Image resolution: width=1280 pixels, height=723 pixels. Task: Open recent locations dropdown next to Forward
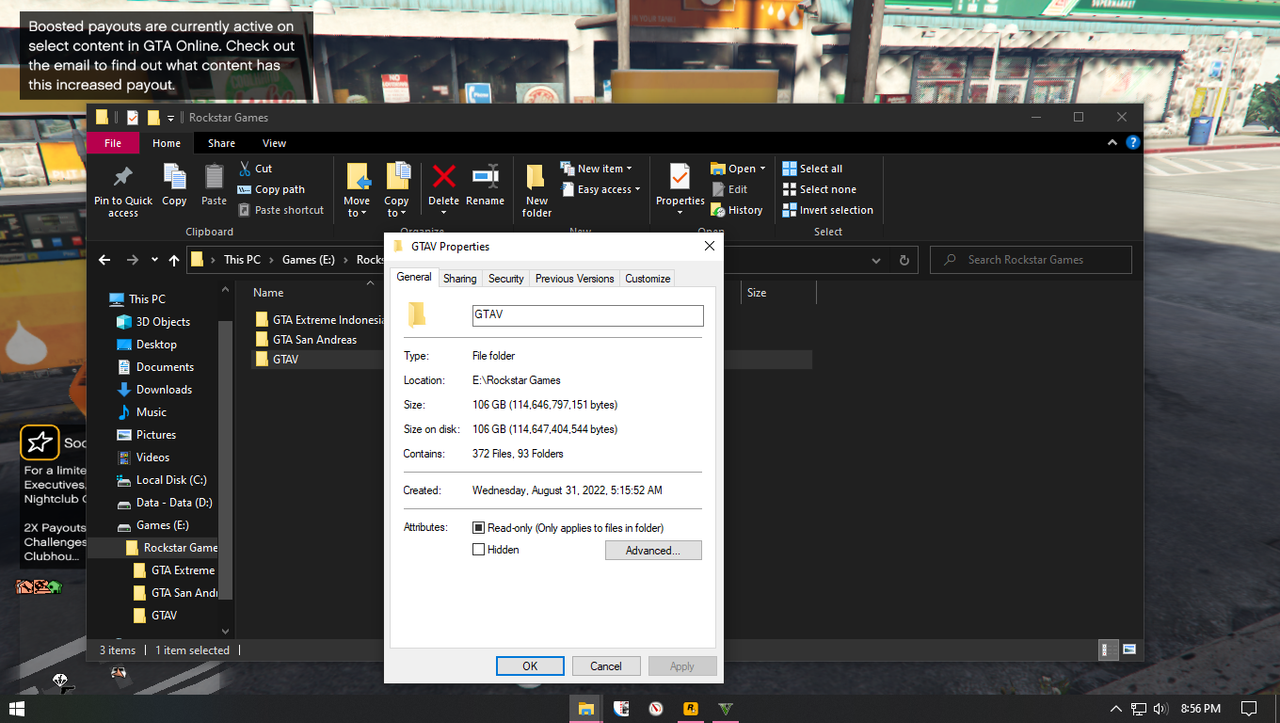click(154, 260)
